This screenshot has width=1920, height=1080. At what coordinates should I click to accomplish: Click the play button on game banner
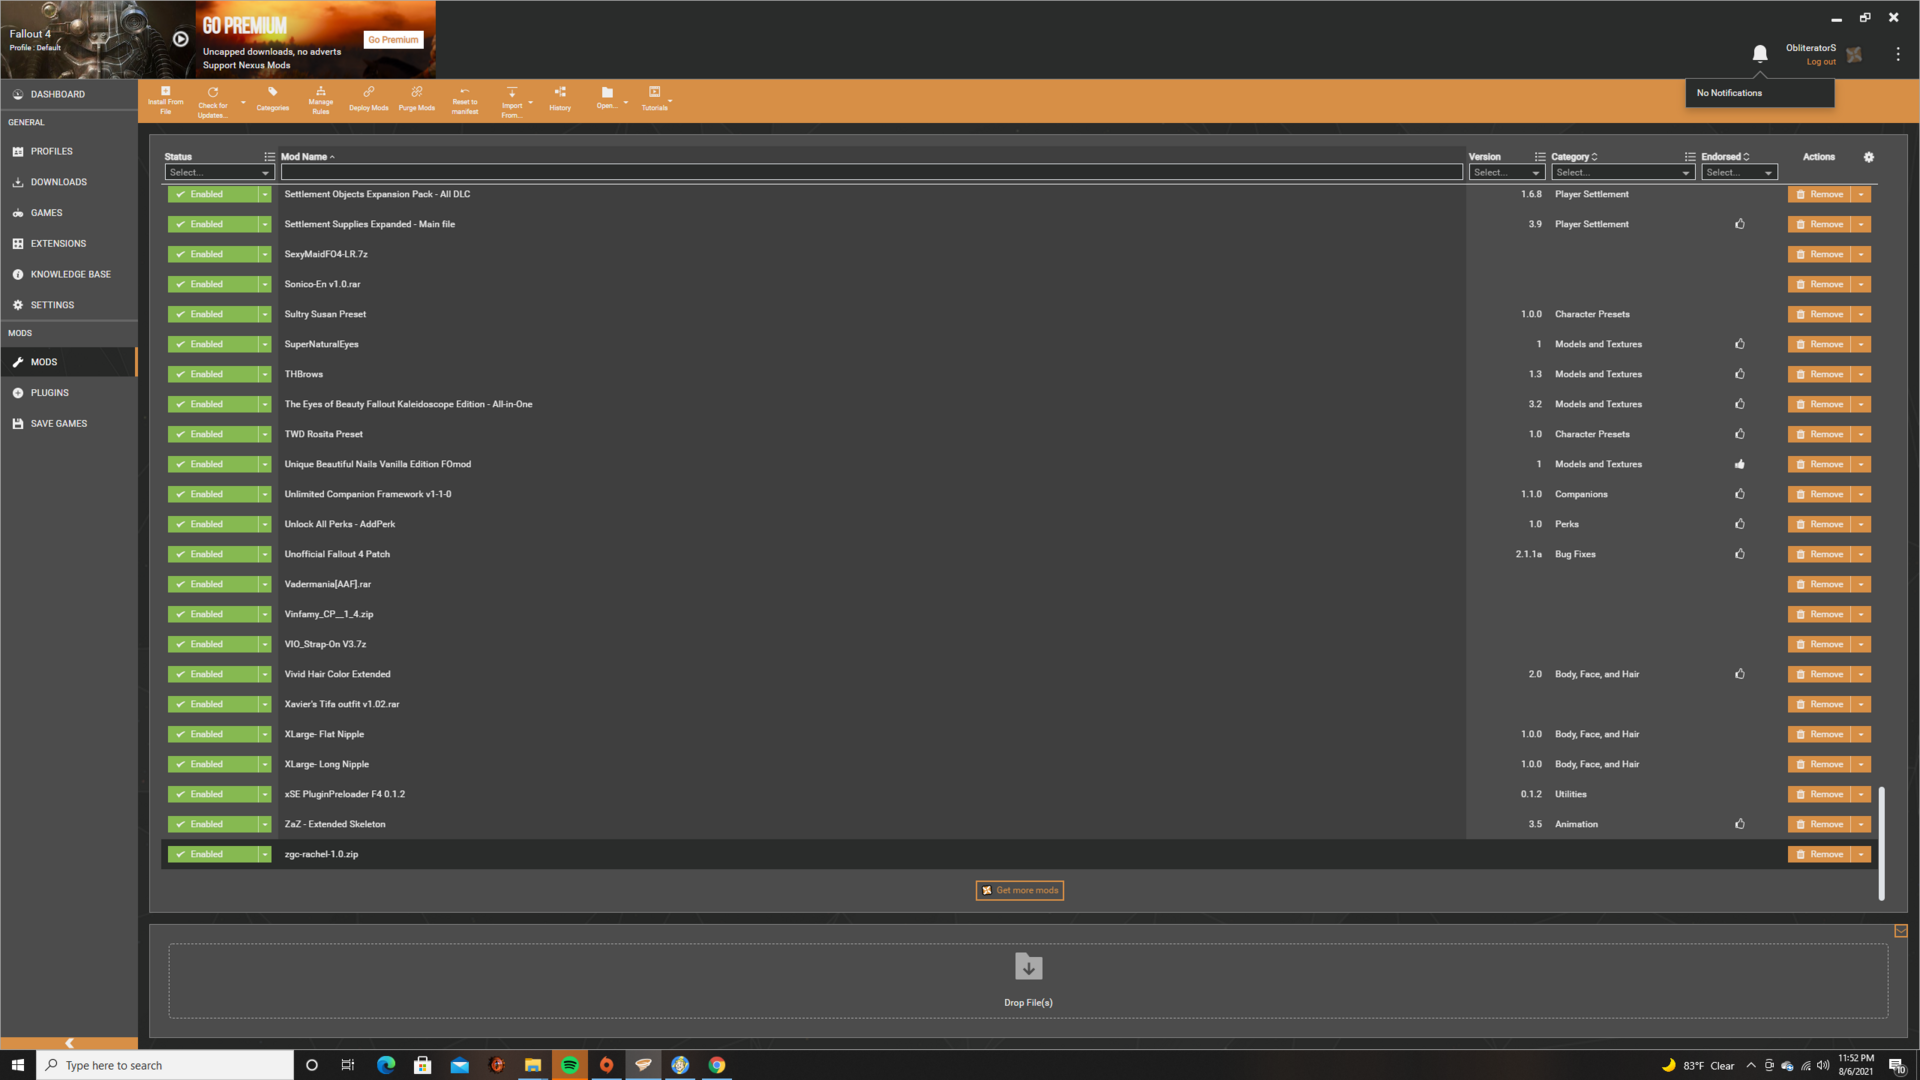pyautogui.click(x=180, y=39)
